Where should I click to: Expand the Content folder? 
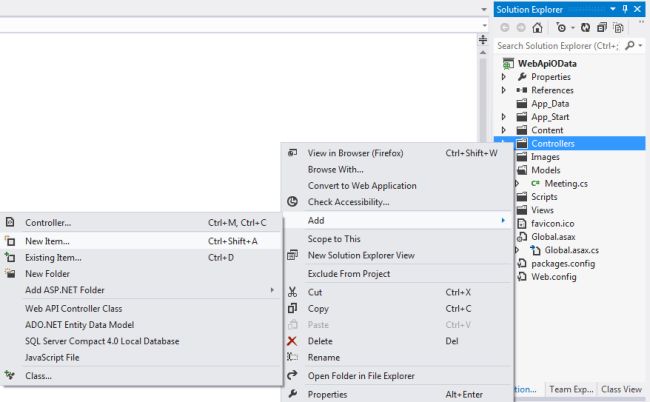tap(504, 130)
